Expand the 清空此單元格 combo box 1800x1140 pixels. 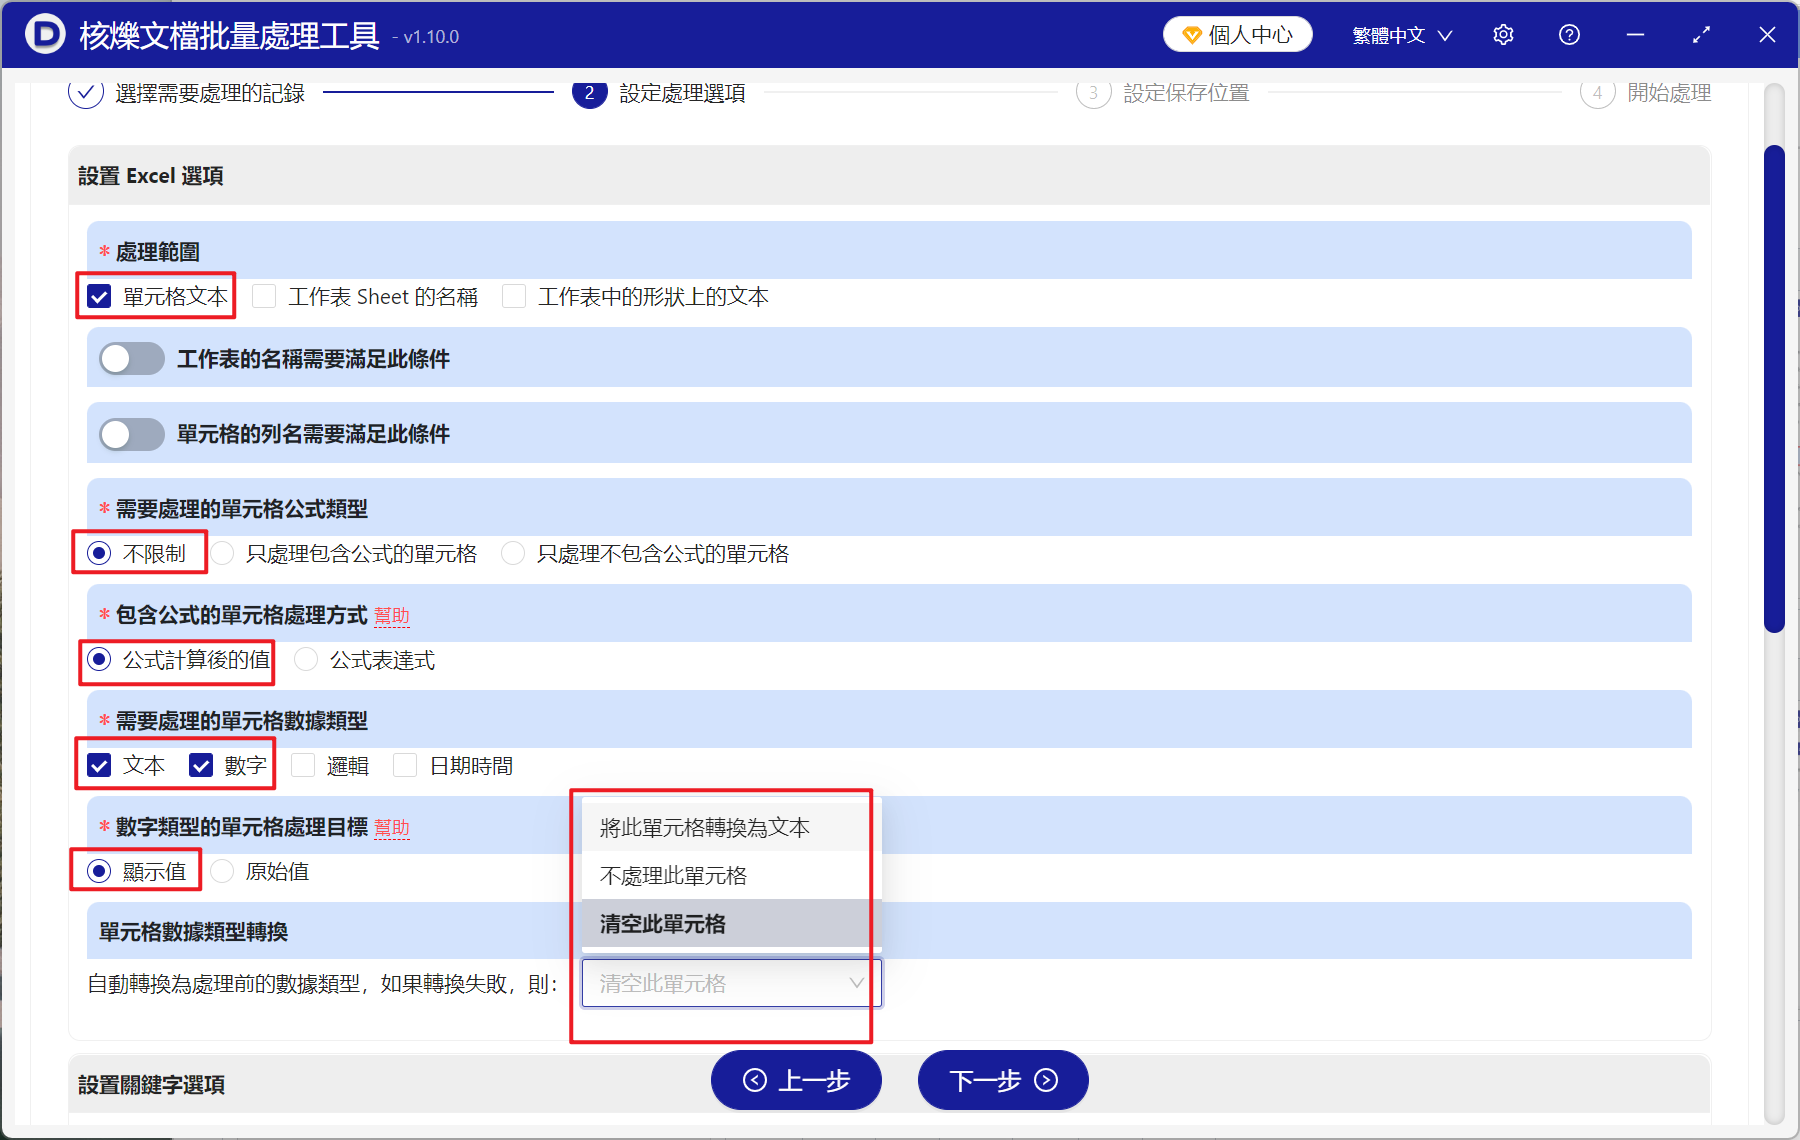click(727, 983)
